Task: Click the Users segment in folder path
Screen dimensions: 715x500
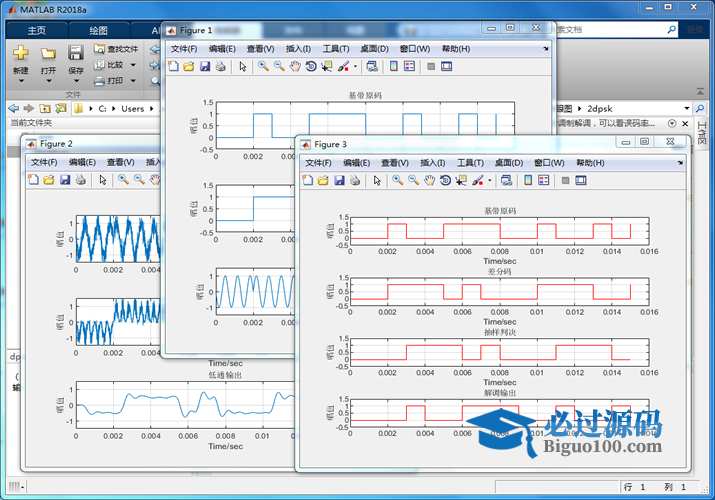Action: coord(133,108)
